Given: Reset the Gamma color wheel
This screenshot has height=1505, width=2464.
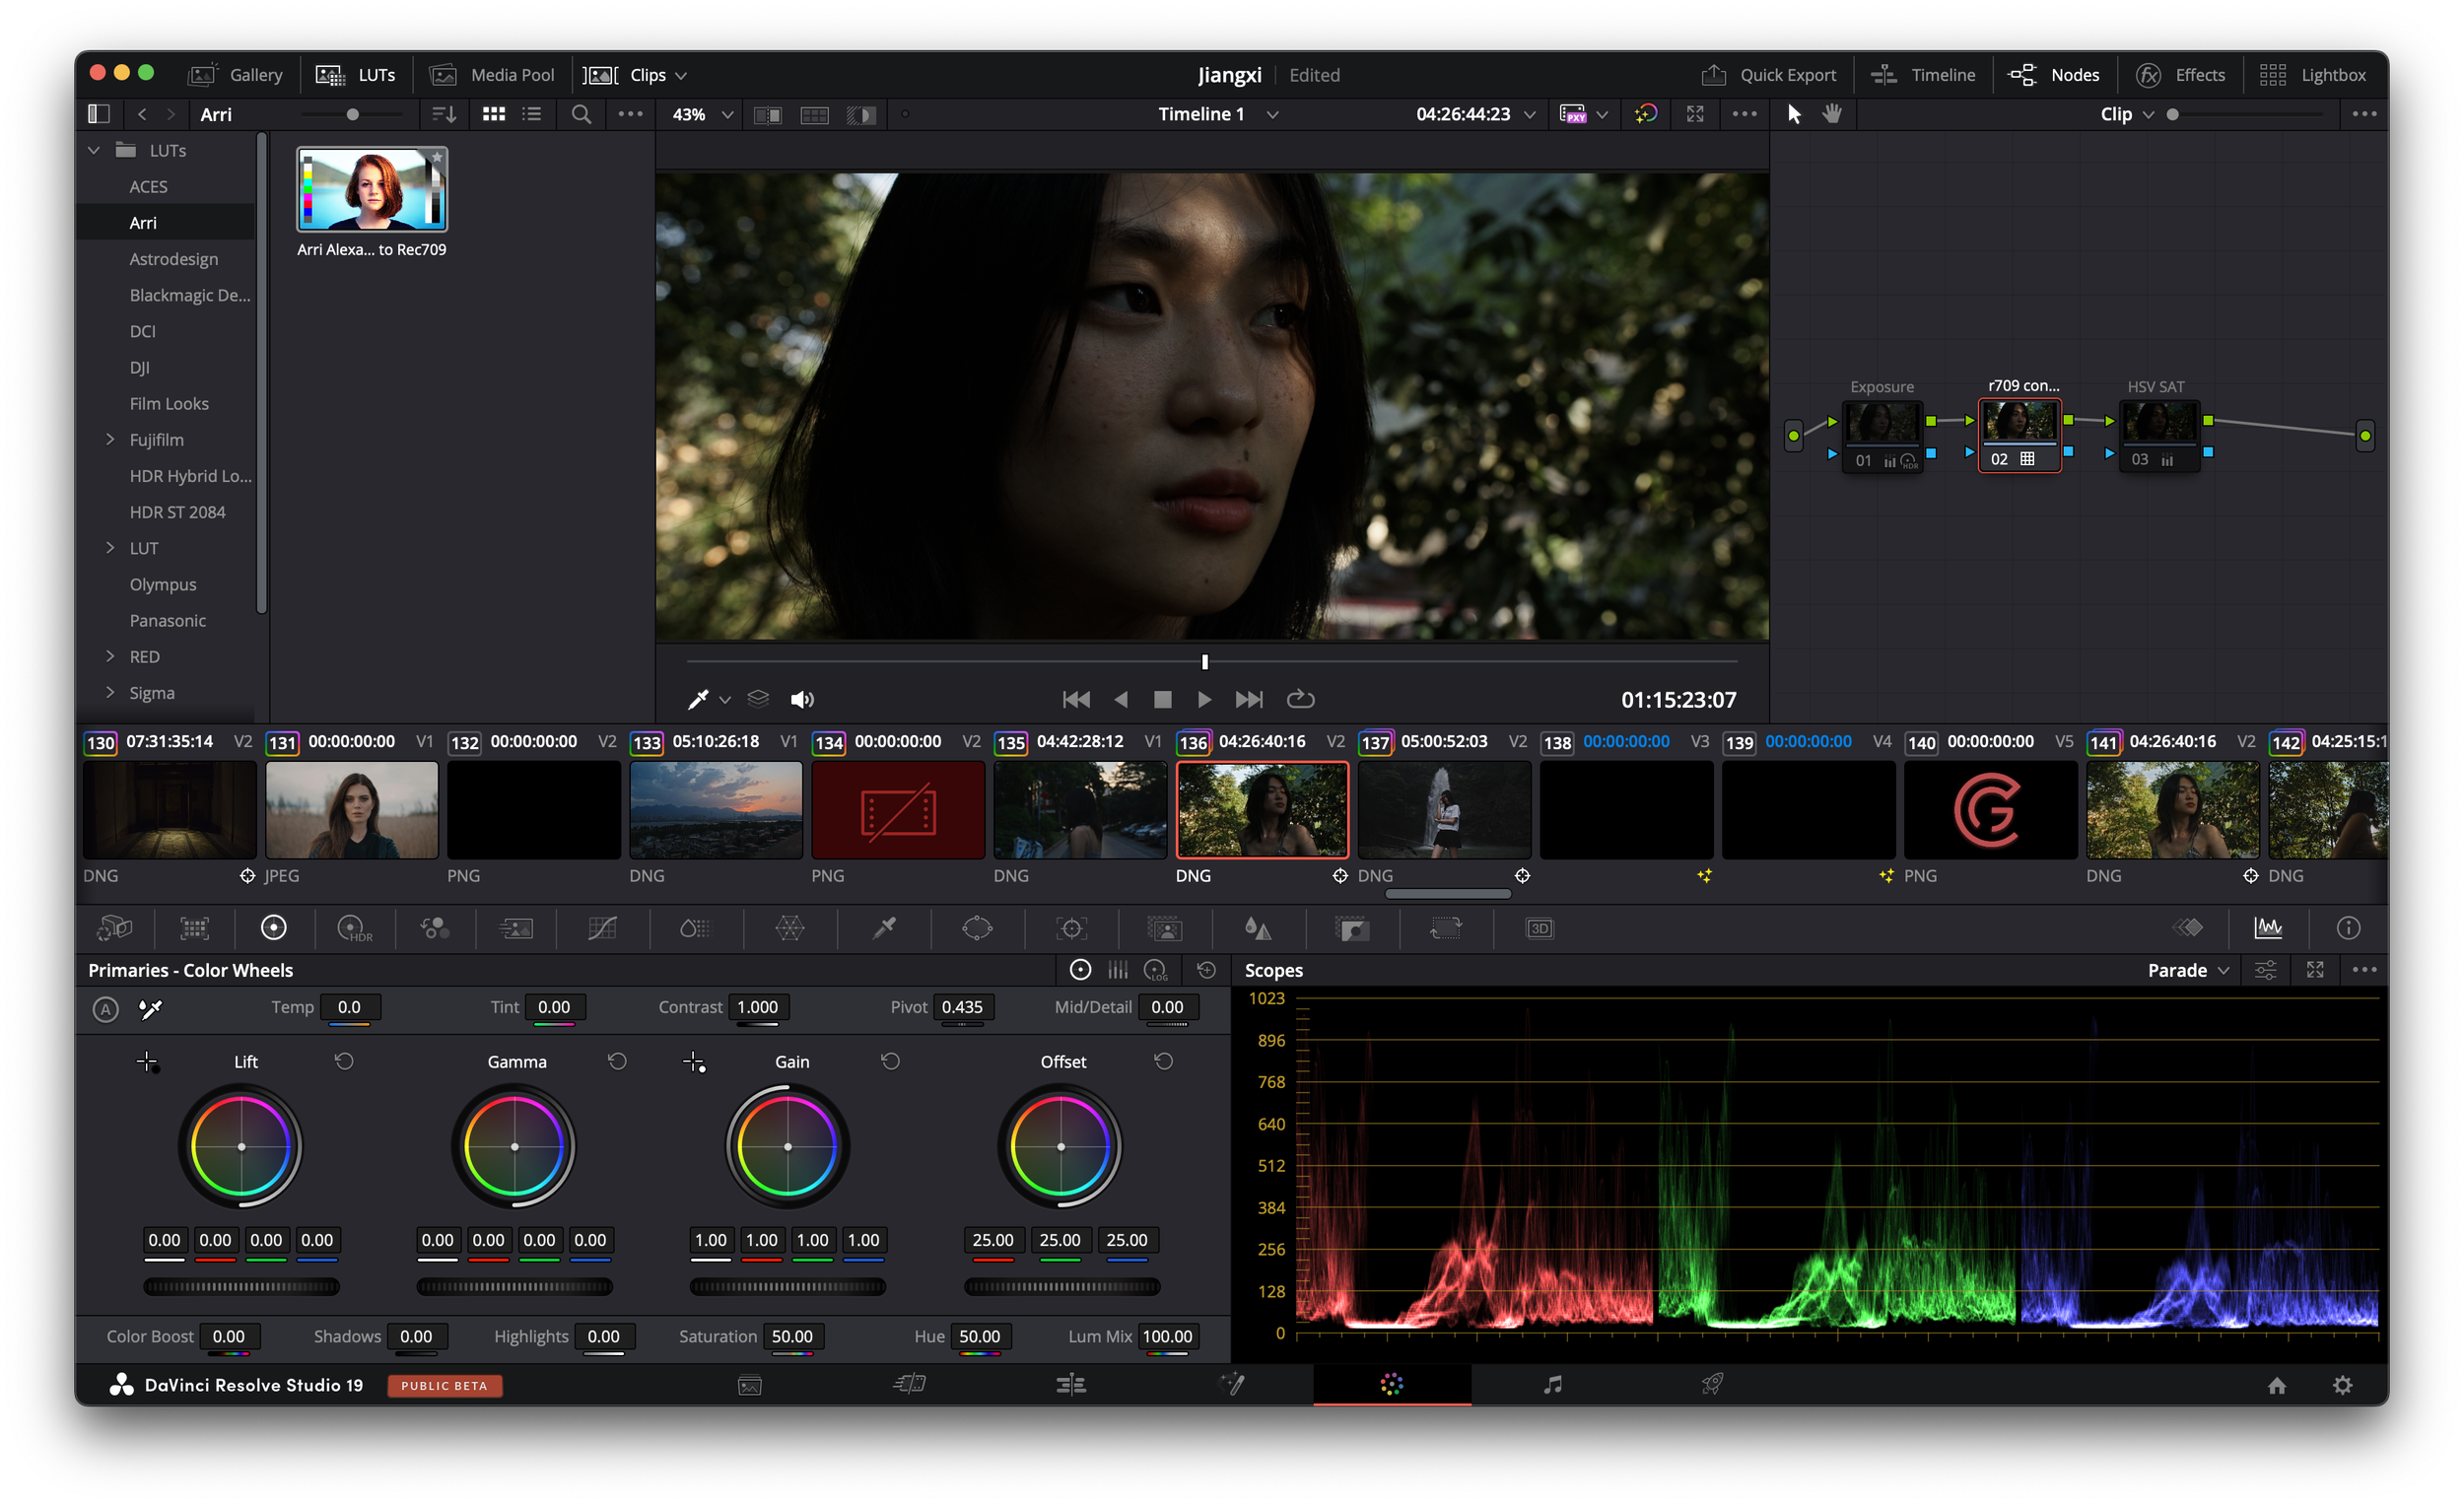Looking at the screenshot, I should (x=617, y=1061).
